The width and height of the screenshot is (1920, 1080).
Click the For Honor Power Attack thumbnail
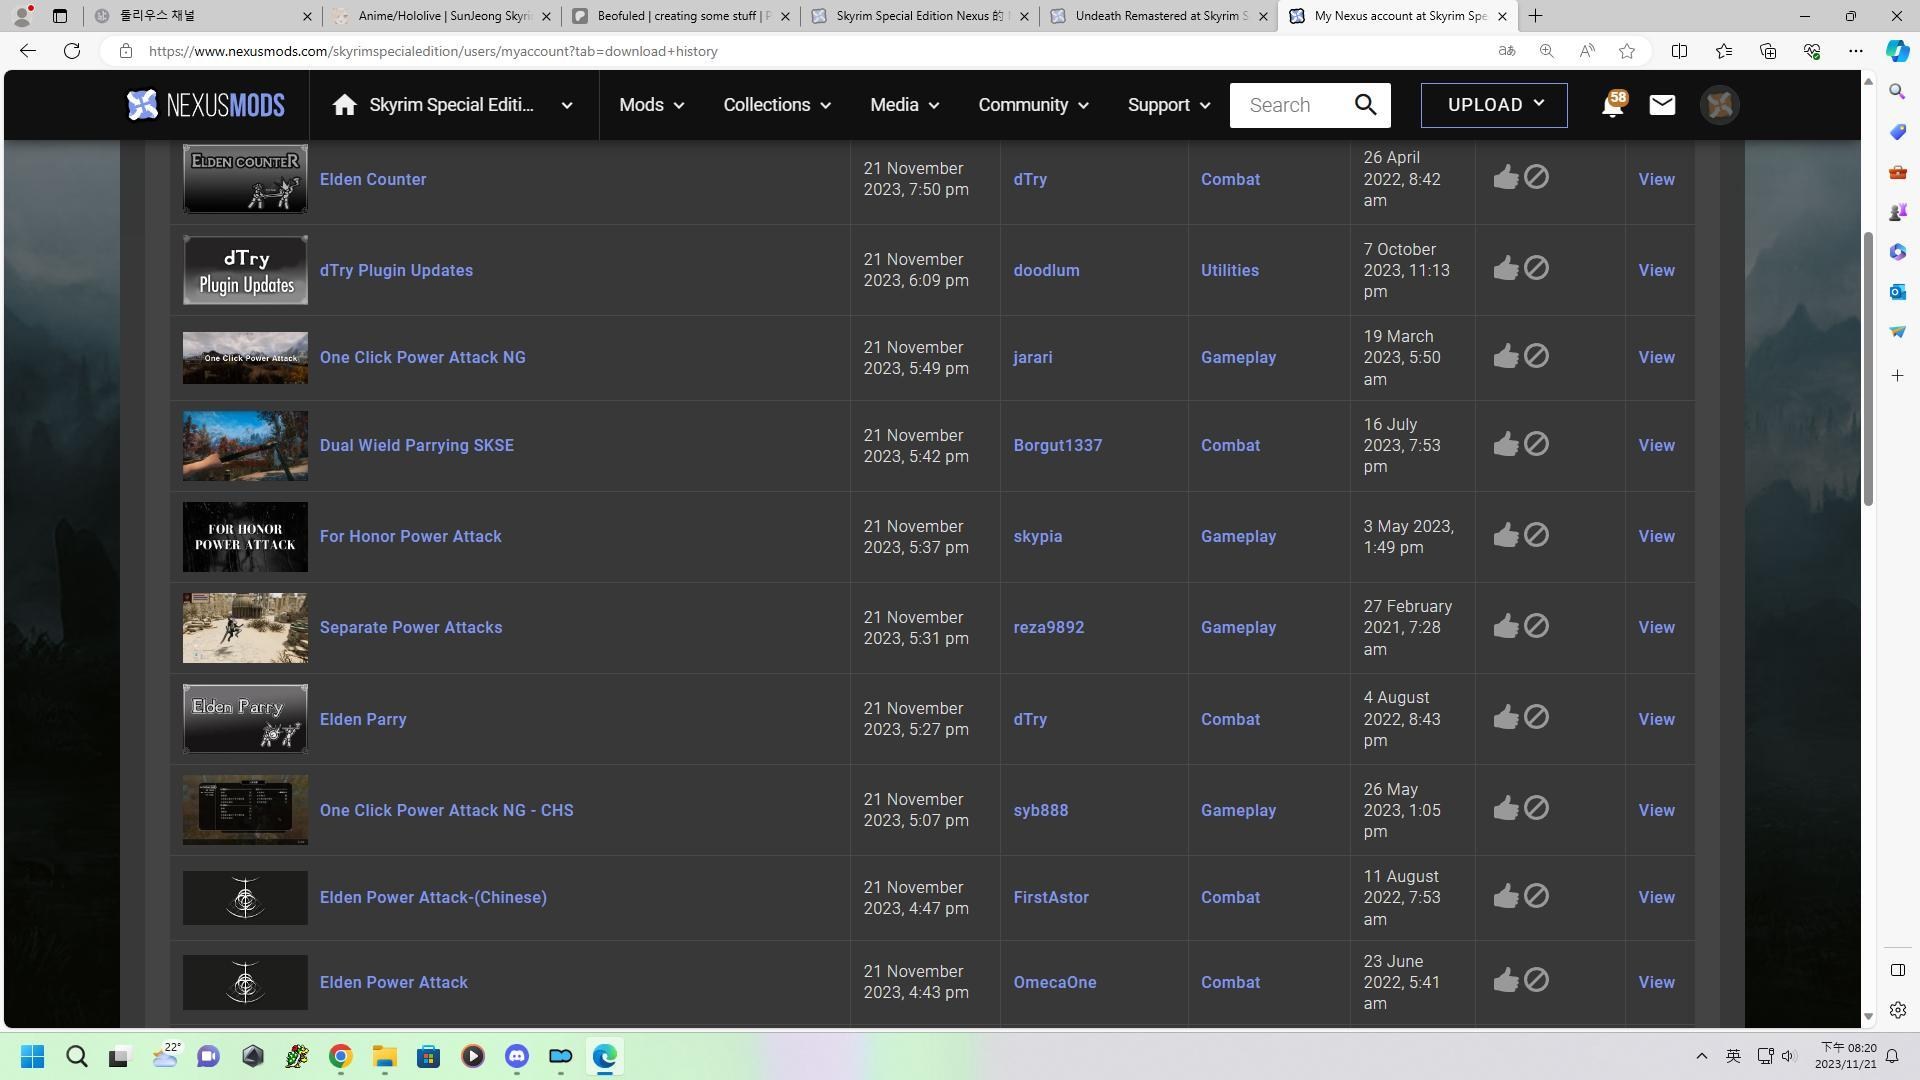click(245, 537)
